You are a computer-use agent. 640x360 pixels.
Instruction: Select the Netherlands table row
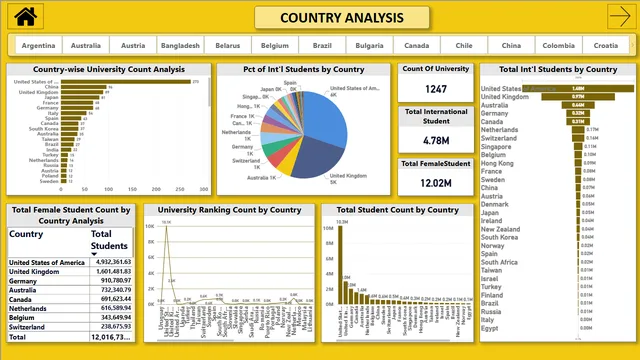point(70,309)
